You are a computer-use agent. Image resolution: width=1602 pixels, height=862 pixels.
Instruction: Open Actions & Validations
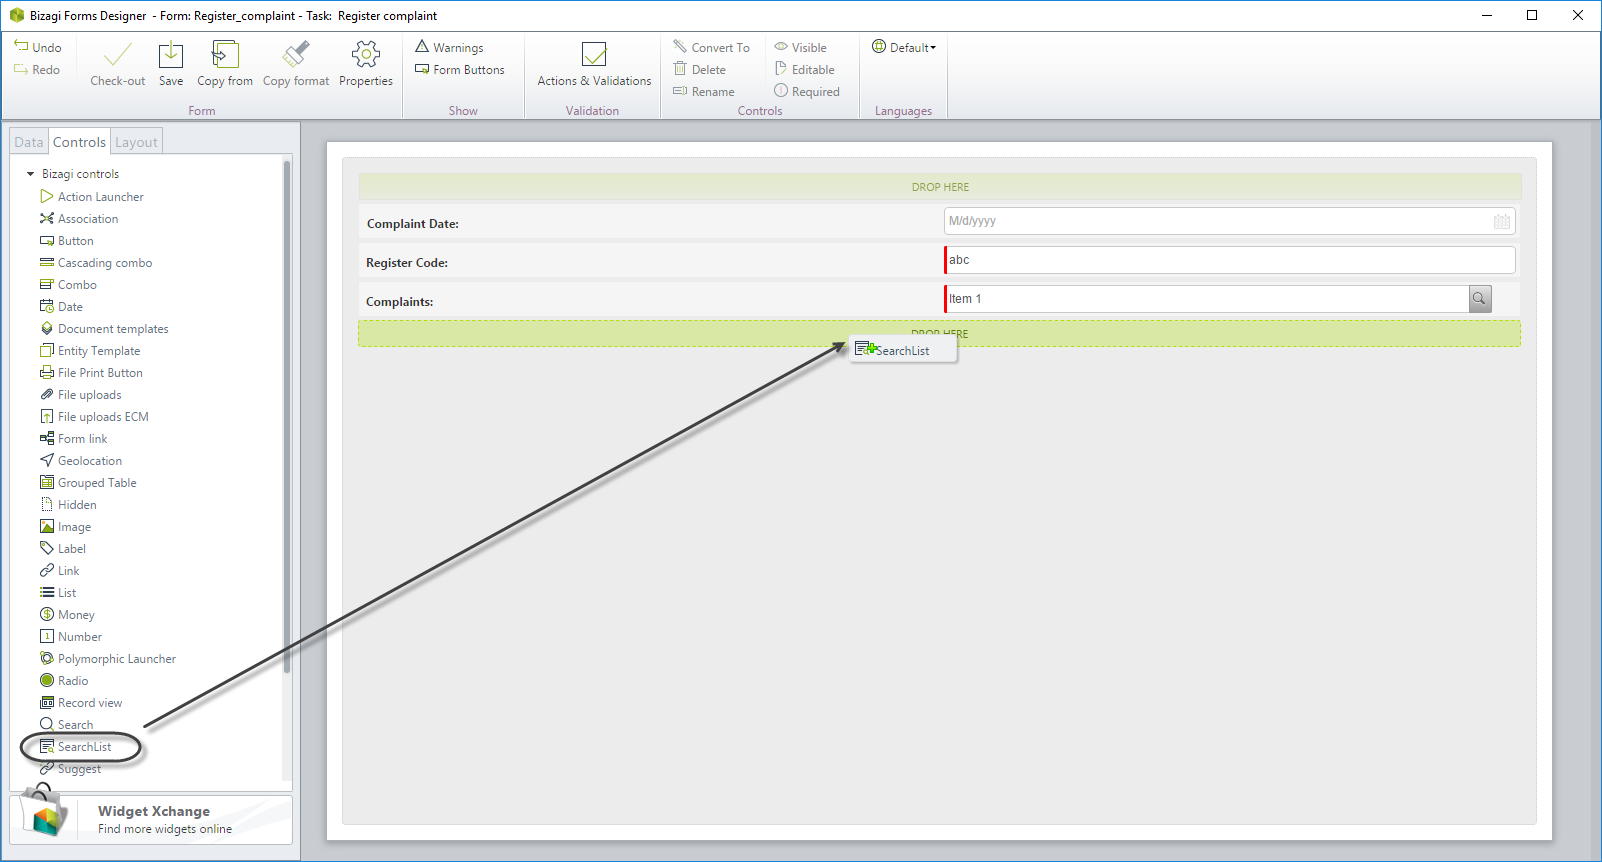[594, 66]
